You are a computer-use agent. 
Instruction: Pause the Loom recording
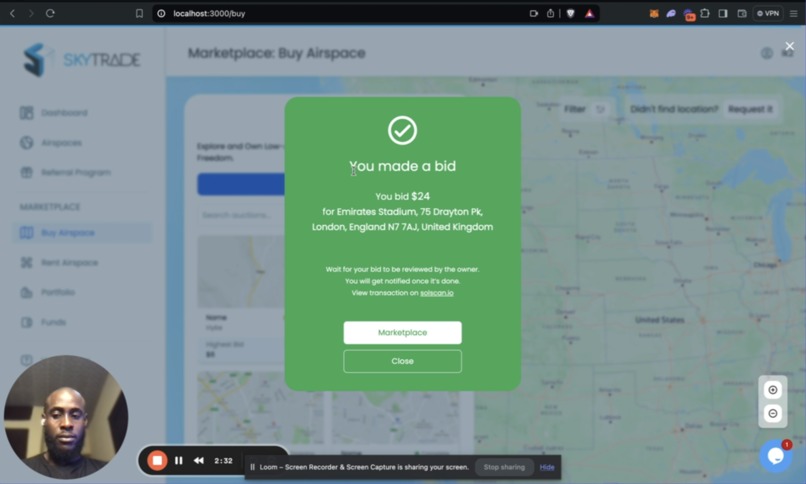click(178, 460)
